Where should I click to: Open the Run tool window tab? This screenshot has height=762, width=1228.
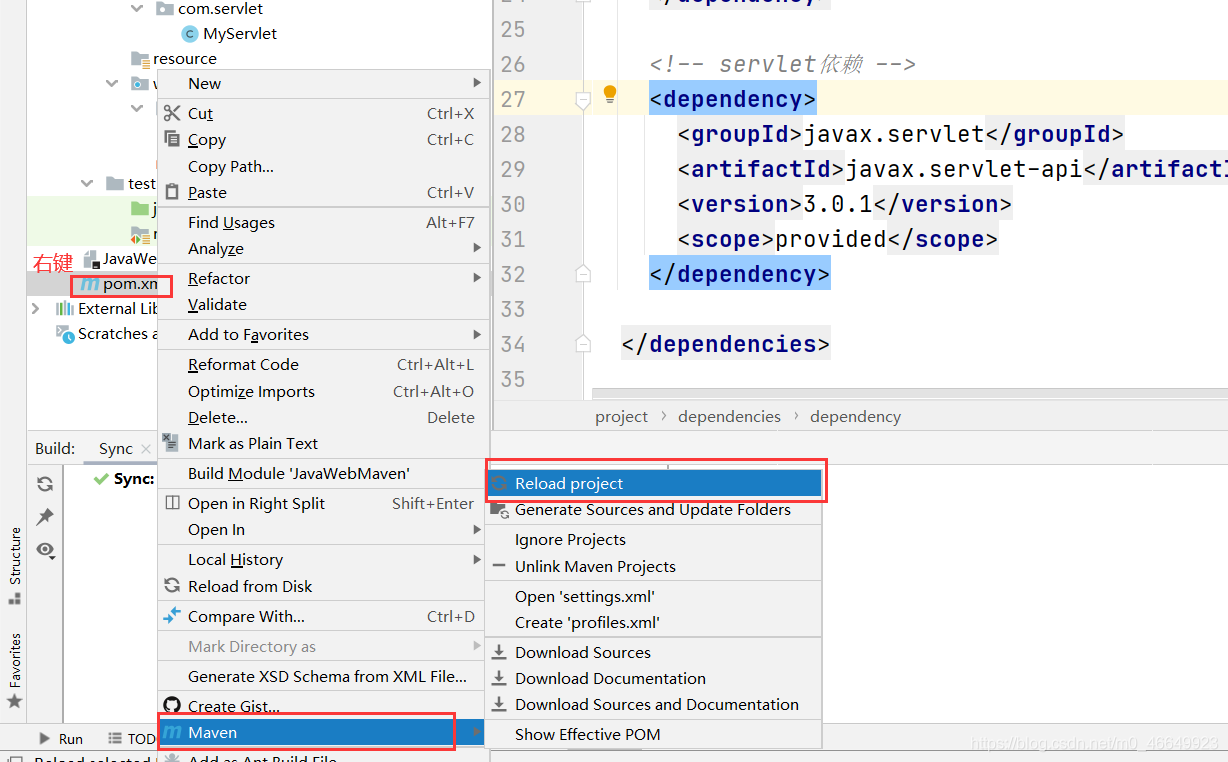pyautogui.click(x=61, y=739)
